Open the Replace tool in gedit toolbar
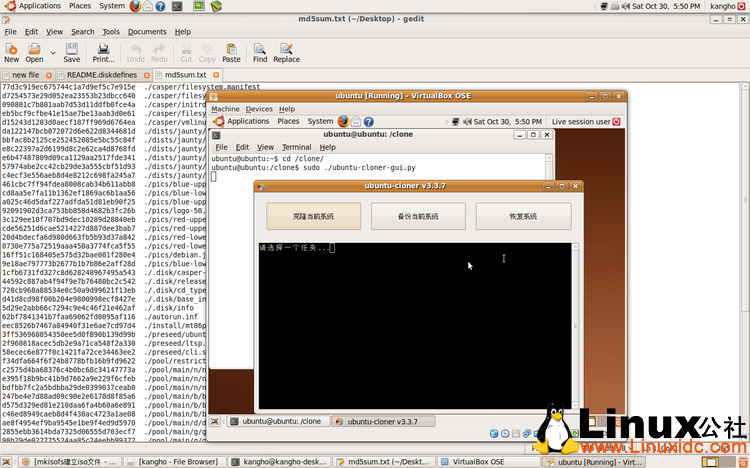This screenshot has height=468, width=750. [287, 53]
